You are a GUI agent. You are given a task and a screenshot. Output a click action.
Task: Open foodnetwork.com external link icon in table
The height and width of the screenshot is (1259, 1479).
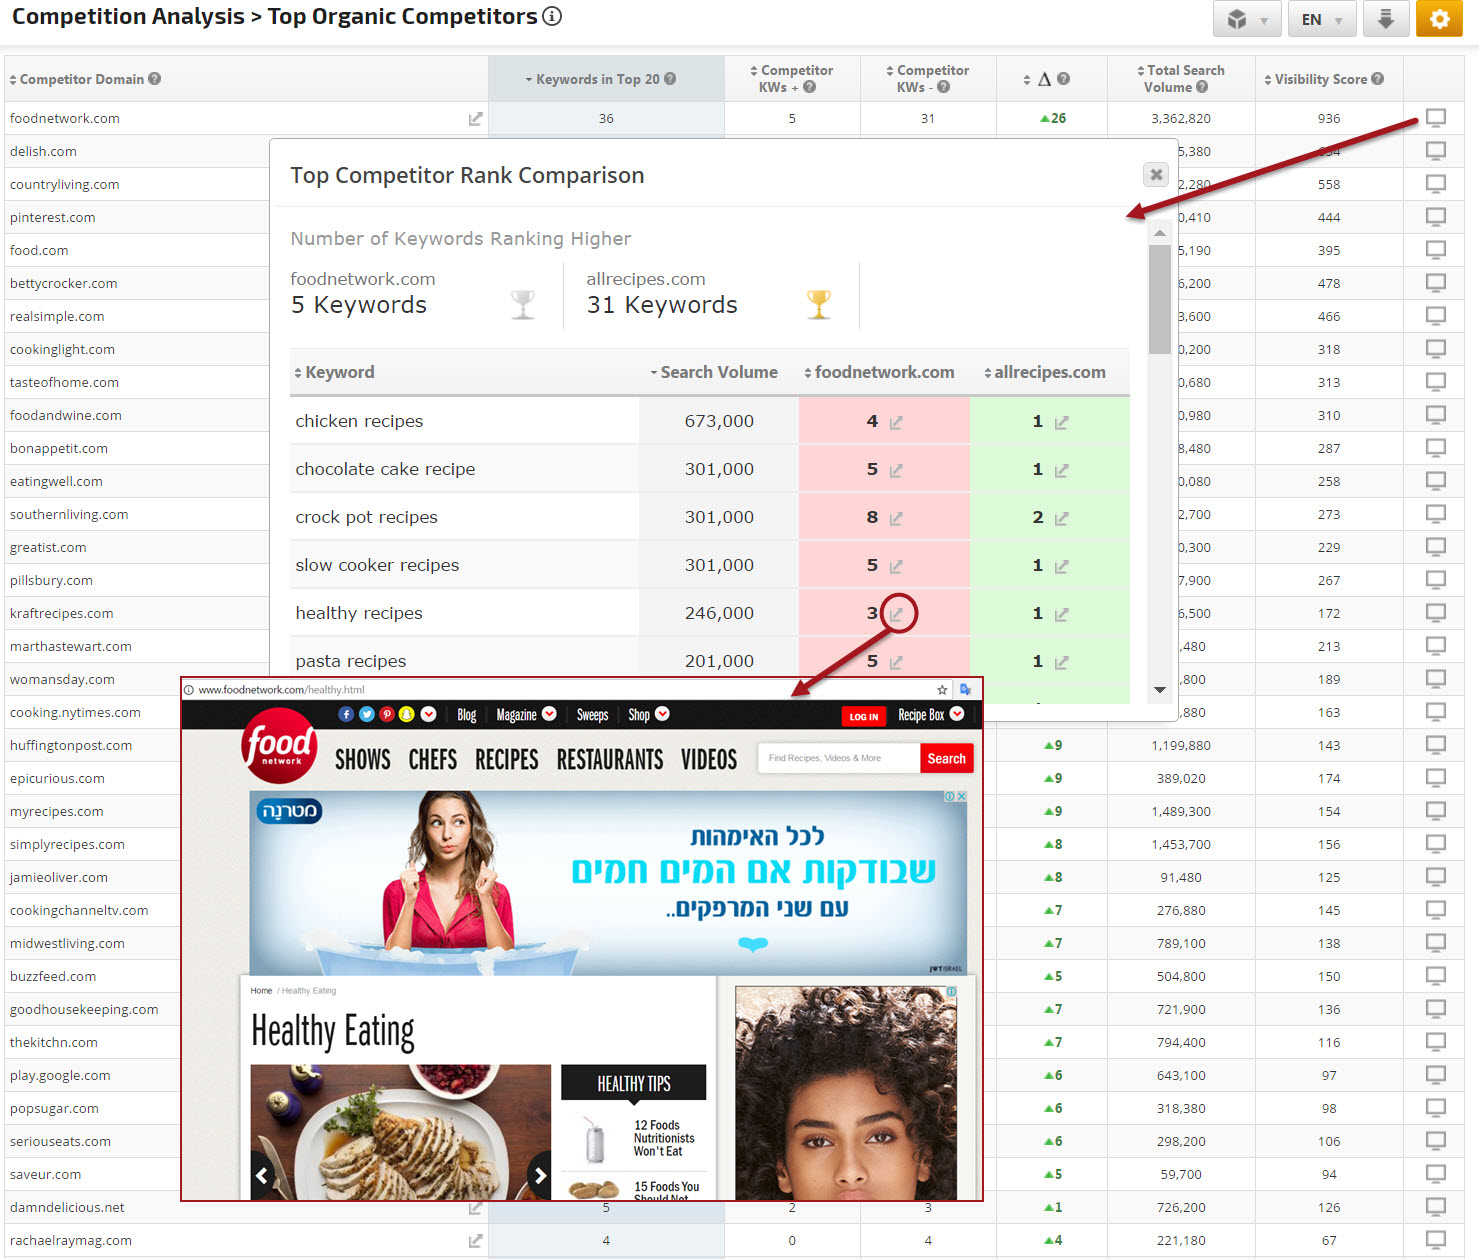475,119
